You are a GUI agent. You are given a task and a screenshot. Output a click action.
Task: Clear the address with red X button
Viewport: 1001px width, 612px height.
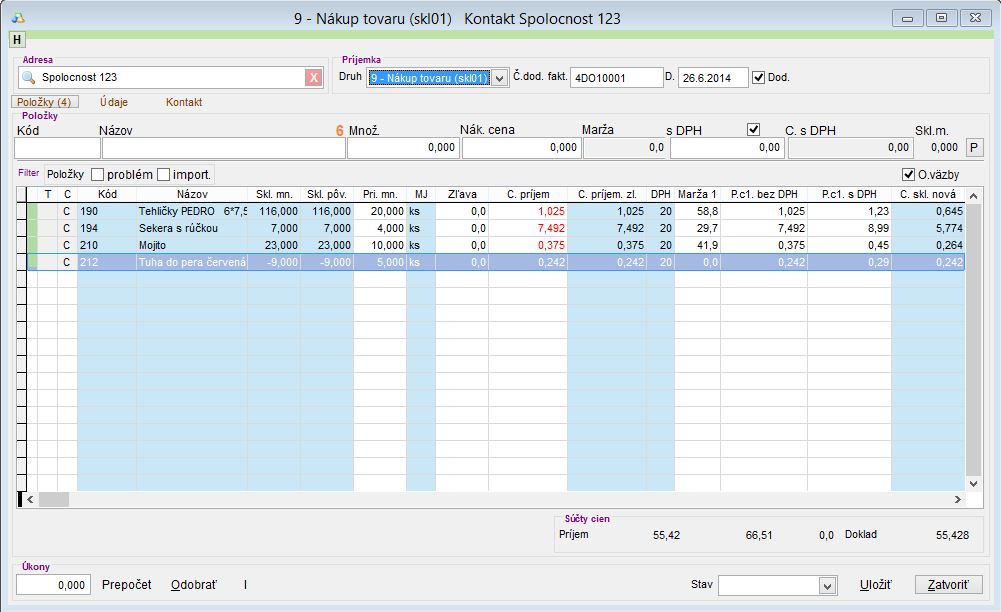click(313, 78)
